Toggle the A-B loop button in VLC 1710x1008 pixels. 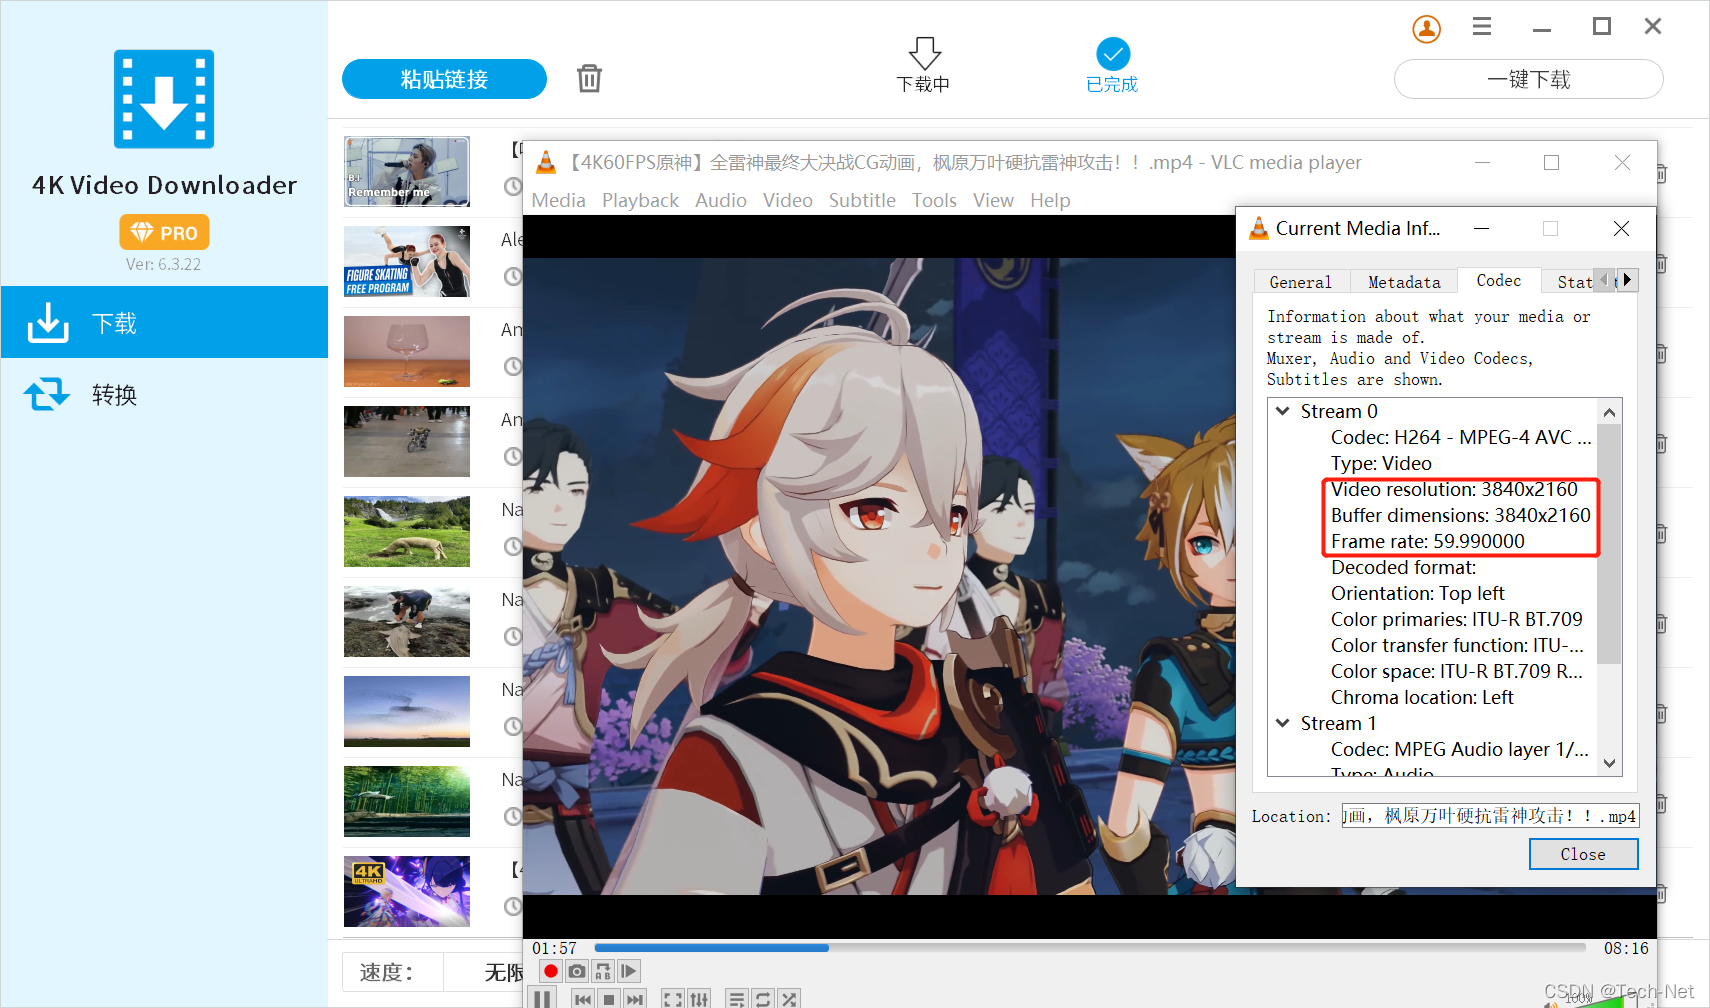click(603, 971)
